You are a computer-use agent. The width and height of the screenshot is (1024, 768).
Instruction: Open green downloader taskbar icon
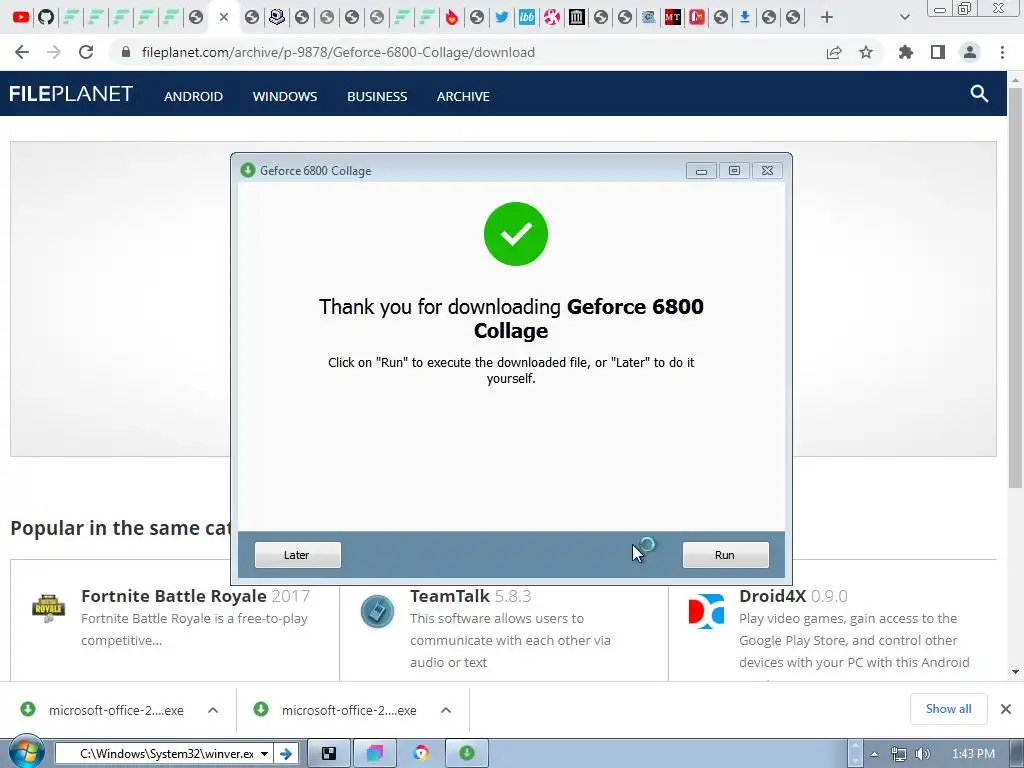[467, 754]
